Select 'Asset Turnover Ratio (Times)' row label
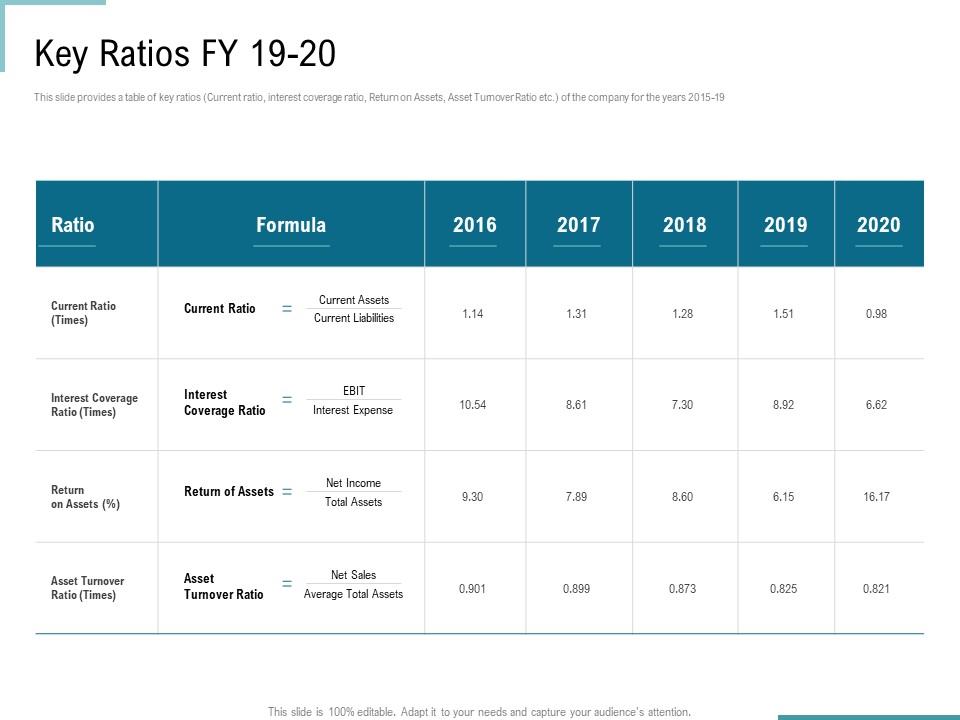Image resolution: width=960 pixels, height=720 pixels. (88, 588)
